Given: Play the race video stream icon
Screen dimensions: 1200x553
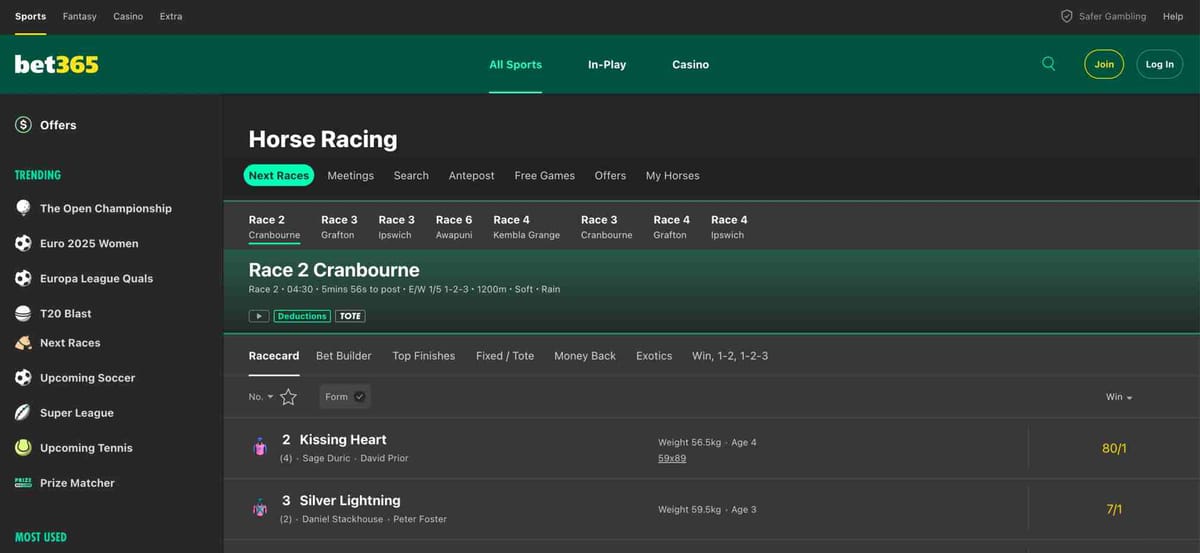Looking at the screenshot, I should pos(258,316).
